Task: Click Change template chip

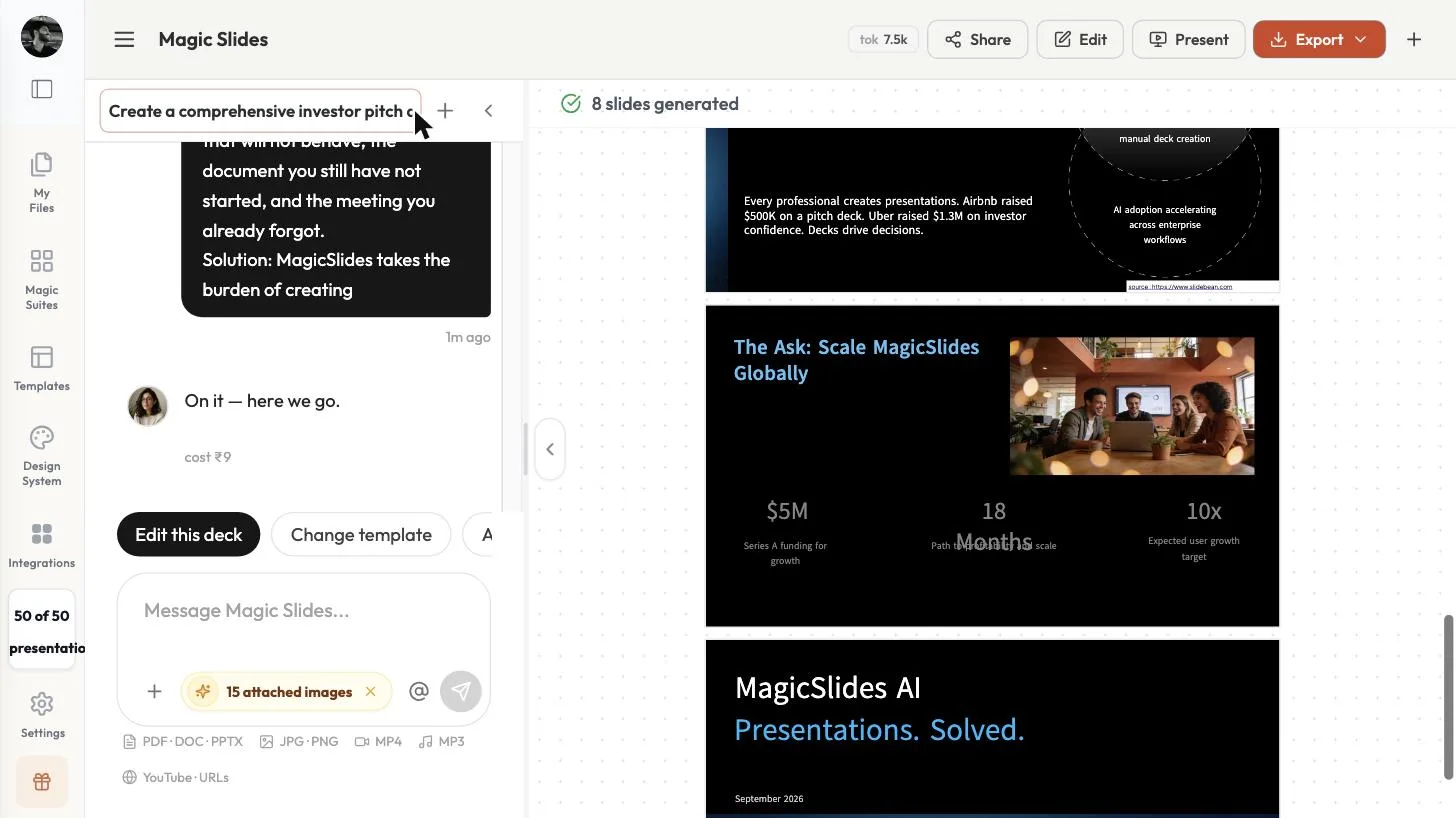Action: coord(361,534)
